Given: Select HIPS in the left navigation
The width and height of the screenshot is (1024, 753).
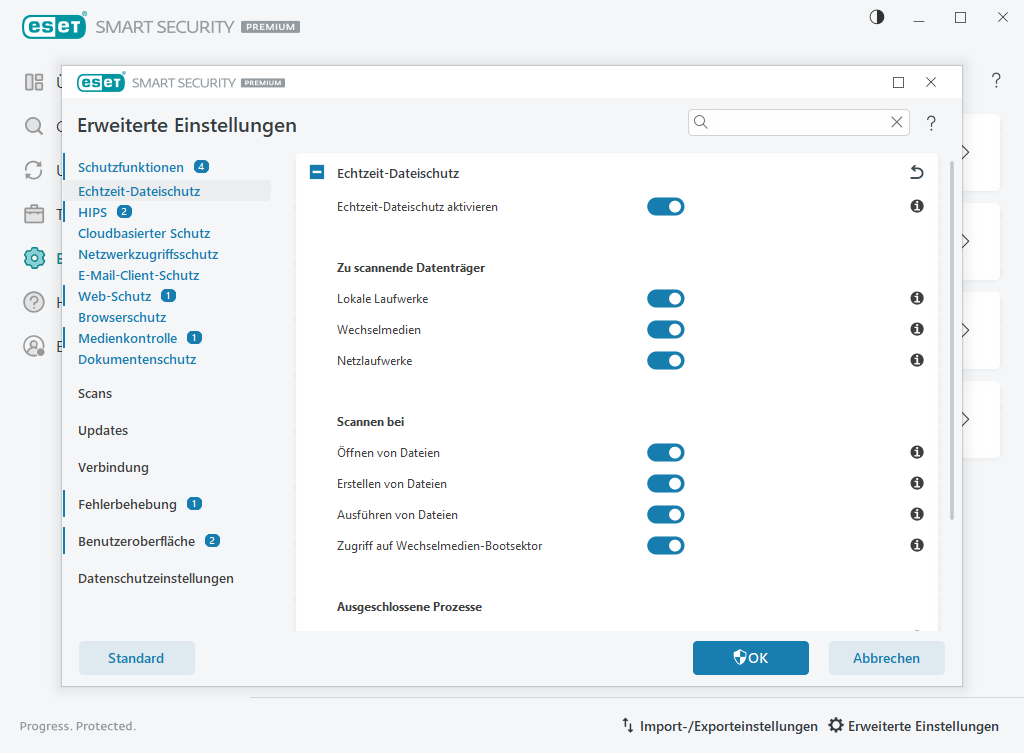Looking at the screenshot, I should click(x=92, y=212).
